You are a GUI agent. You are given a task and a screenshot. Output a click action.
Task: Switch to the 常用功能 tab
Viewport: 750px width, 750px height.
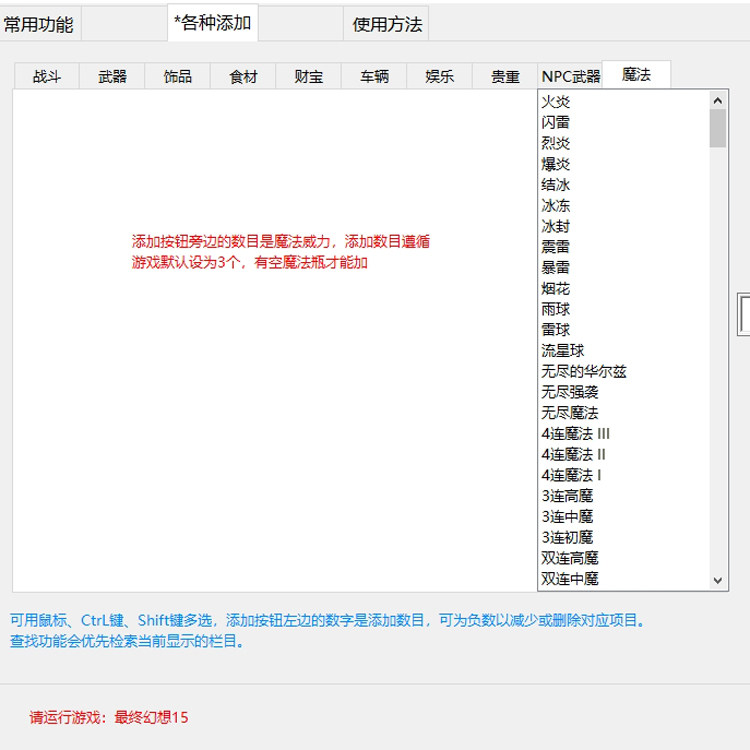[39, 23]
